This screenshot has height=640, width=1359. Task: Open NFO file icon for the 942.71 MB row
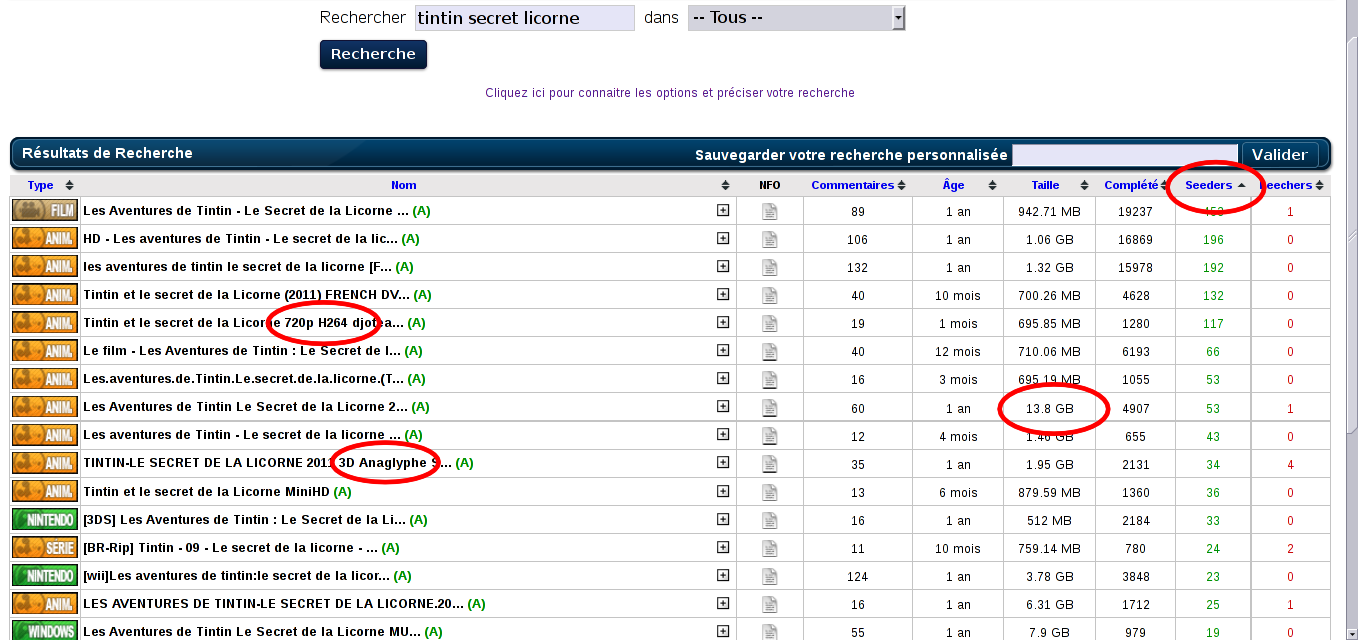(x=769, y=211)
